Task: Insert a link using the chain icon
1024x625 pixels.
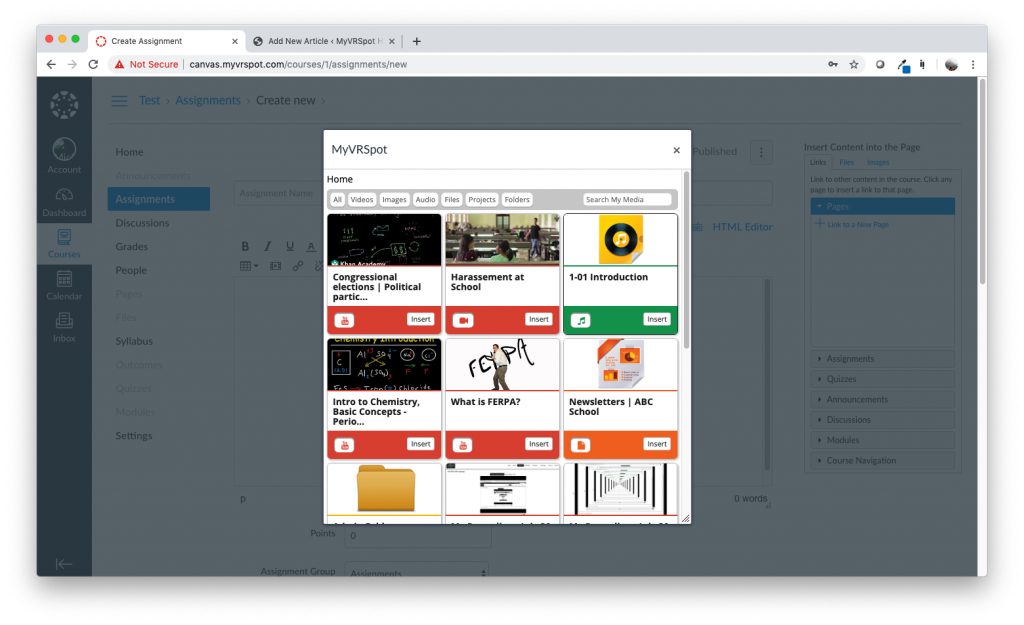Action: click(298, 266)
